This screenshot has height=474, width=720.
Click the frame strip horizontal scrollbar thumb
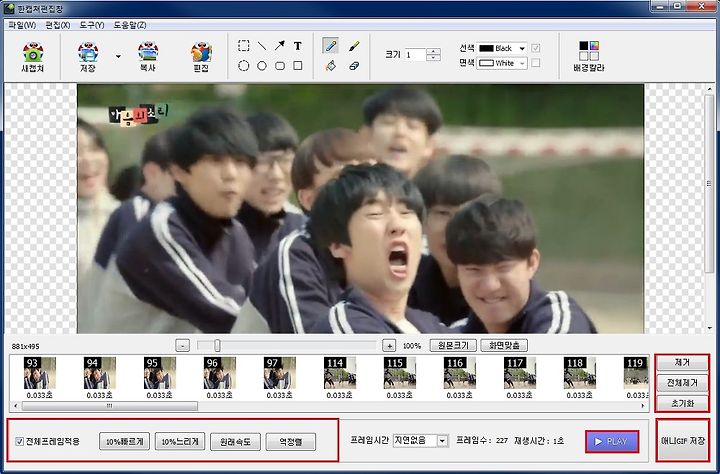tap(109, 406)
